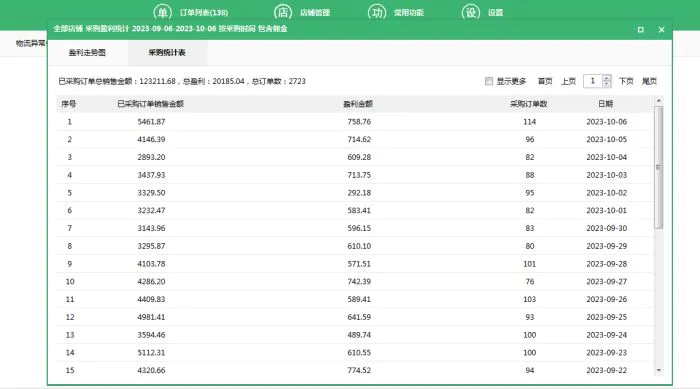This screenshot has height=389, width=700.
Task: Select sales amount cell 2893.20
Action: tap(151, 157)
